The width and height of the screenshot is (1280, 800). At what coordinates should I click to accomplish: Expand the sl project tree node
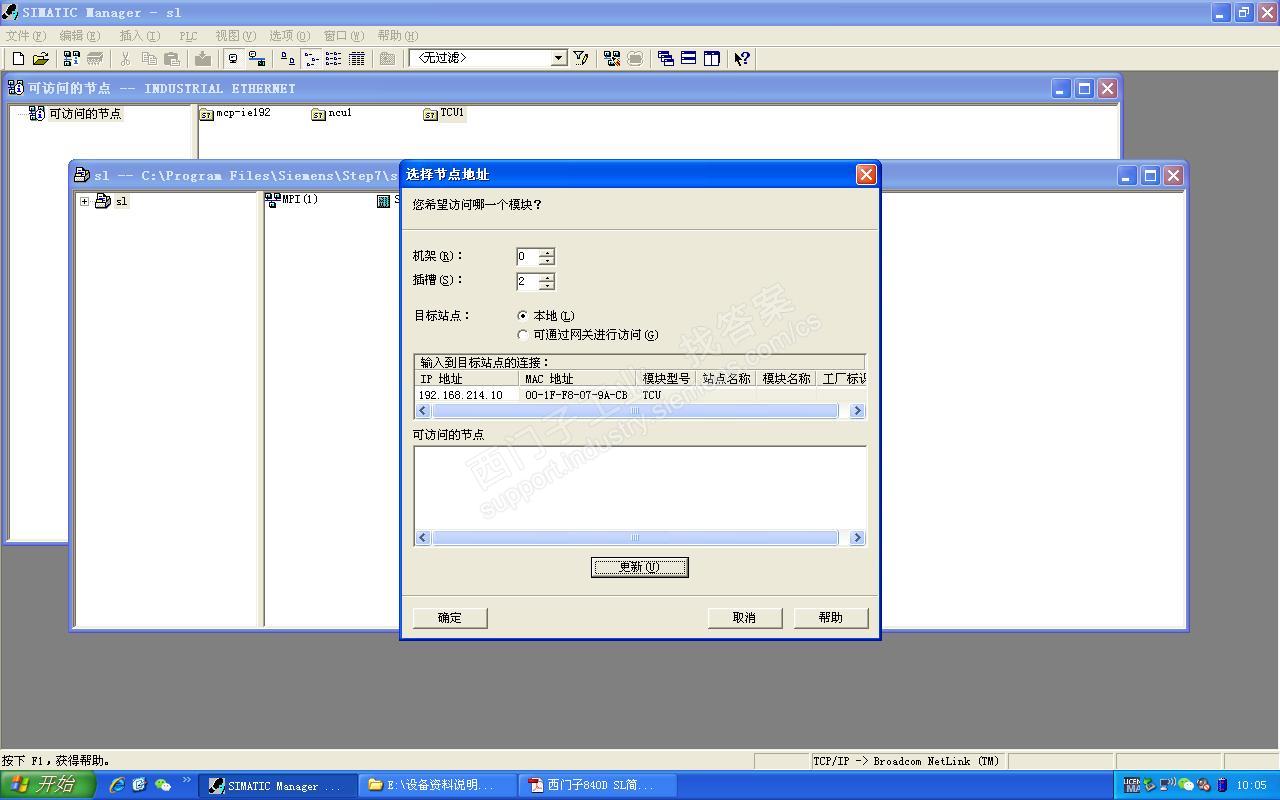(x=84, y=201)
